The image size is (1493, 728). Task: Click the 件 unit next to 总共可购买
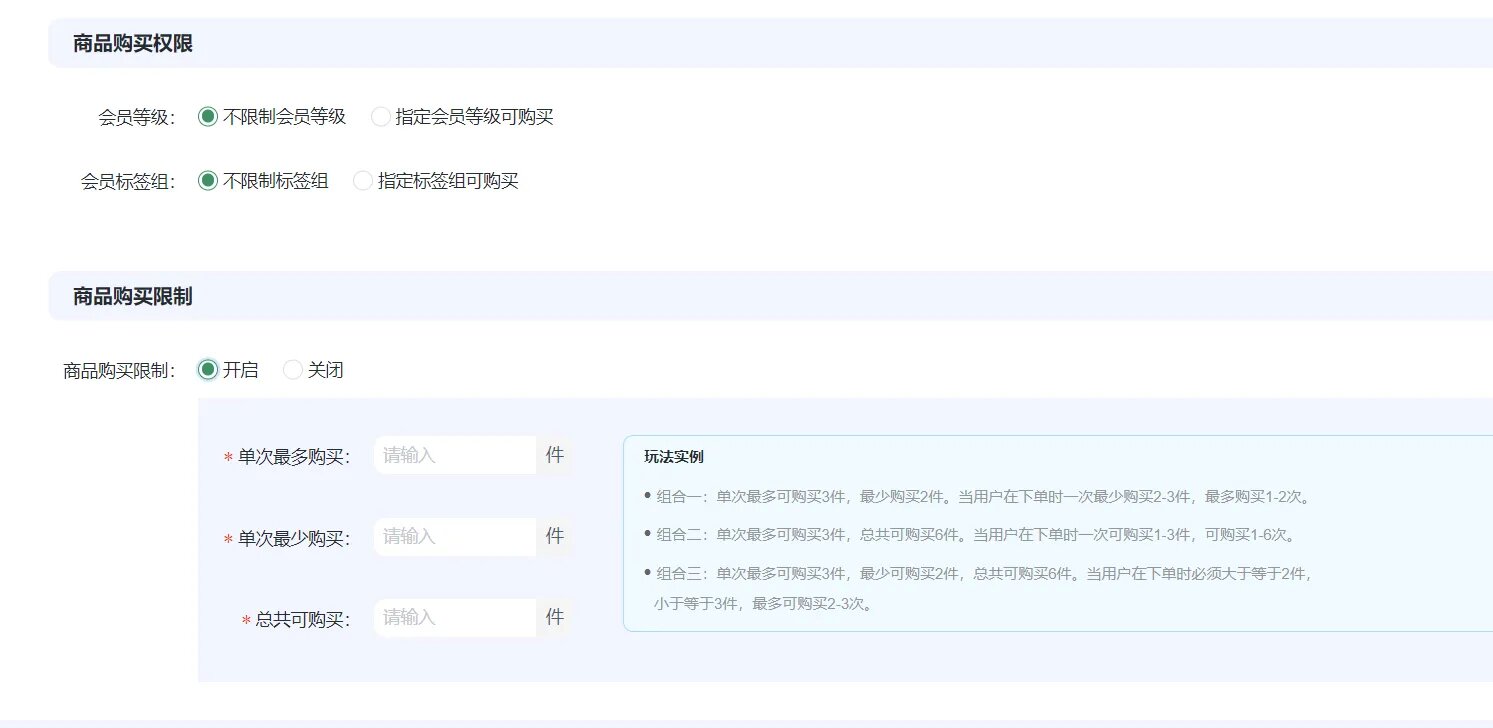pos(555,618)
